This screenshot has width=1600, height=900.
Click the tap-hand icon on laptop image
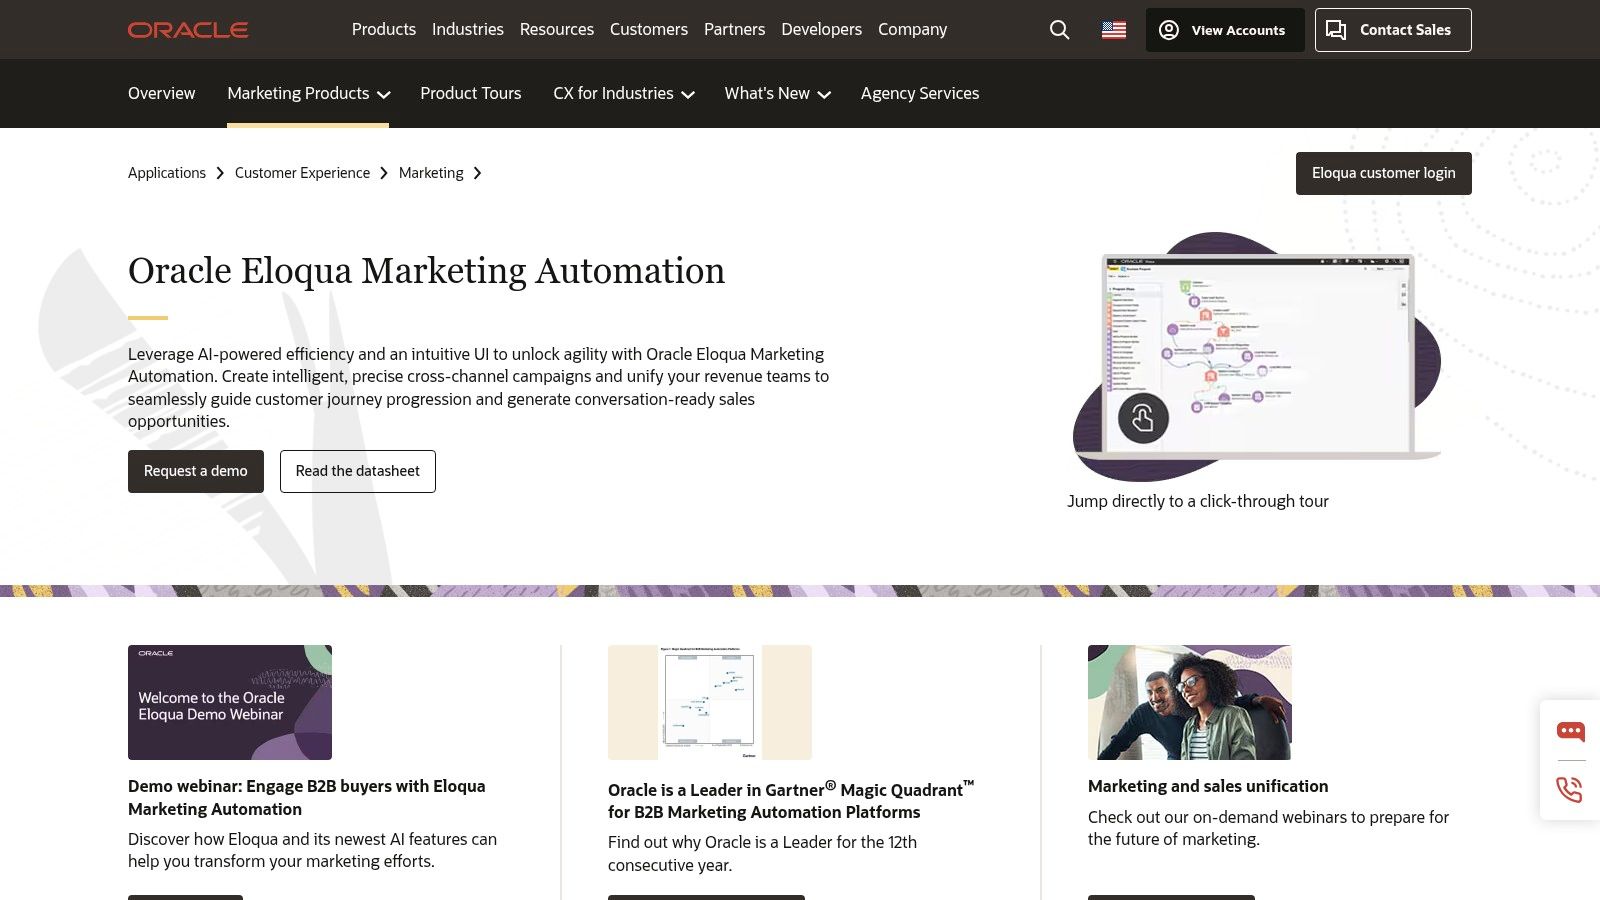coord(1143,418)
